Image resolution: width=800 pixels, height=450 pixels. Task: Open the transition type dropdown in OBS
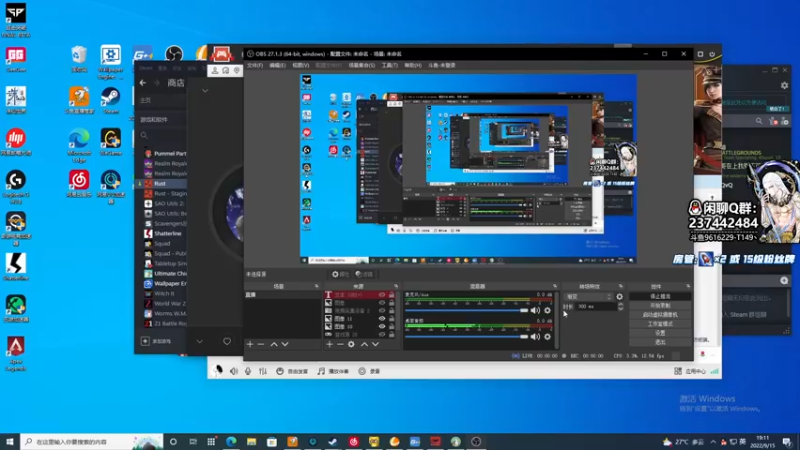pos(588,296)
